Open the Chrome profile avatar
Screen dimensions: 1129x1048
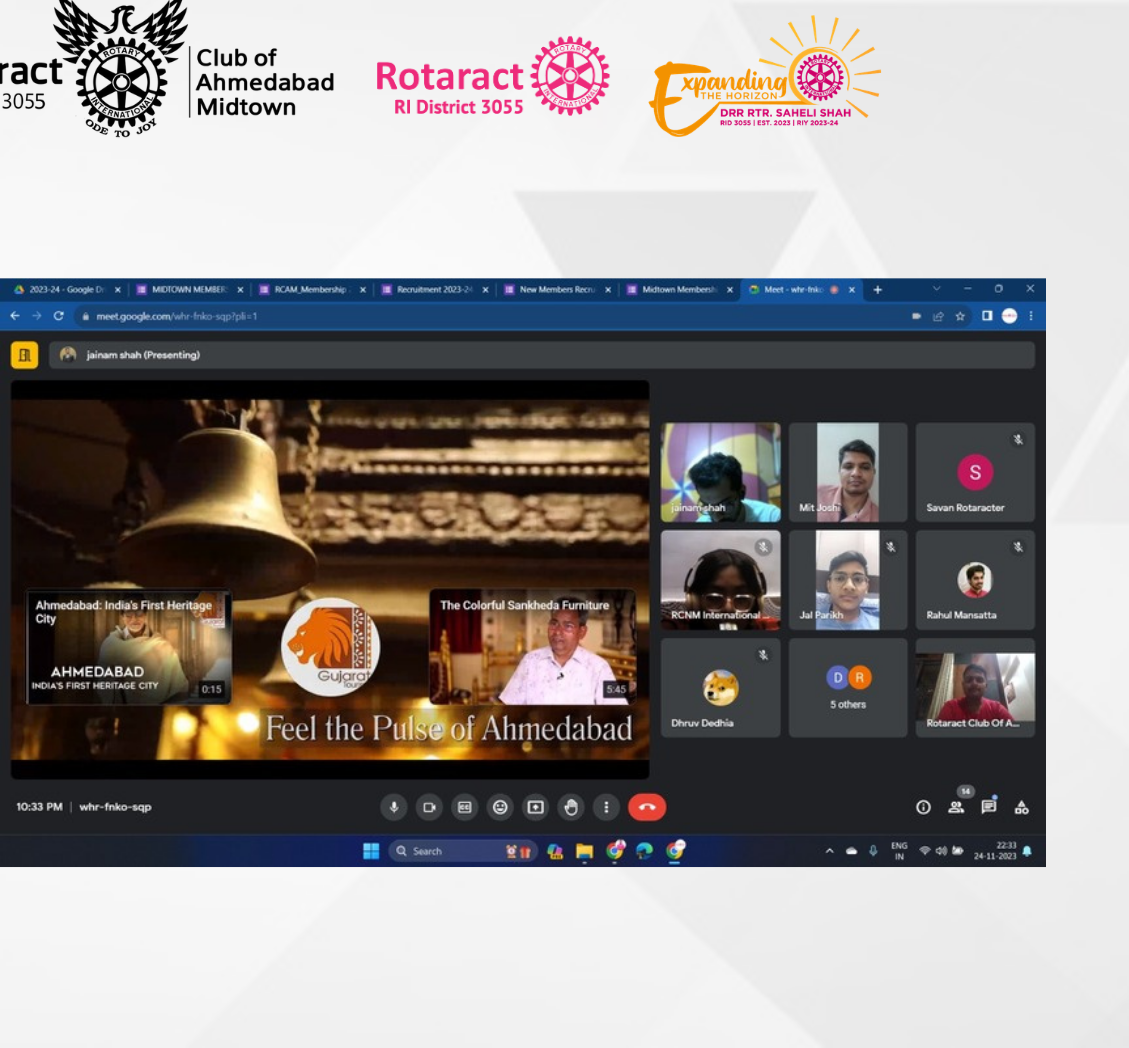[1009, 316]
